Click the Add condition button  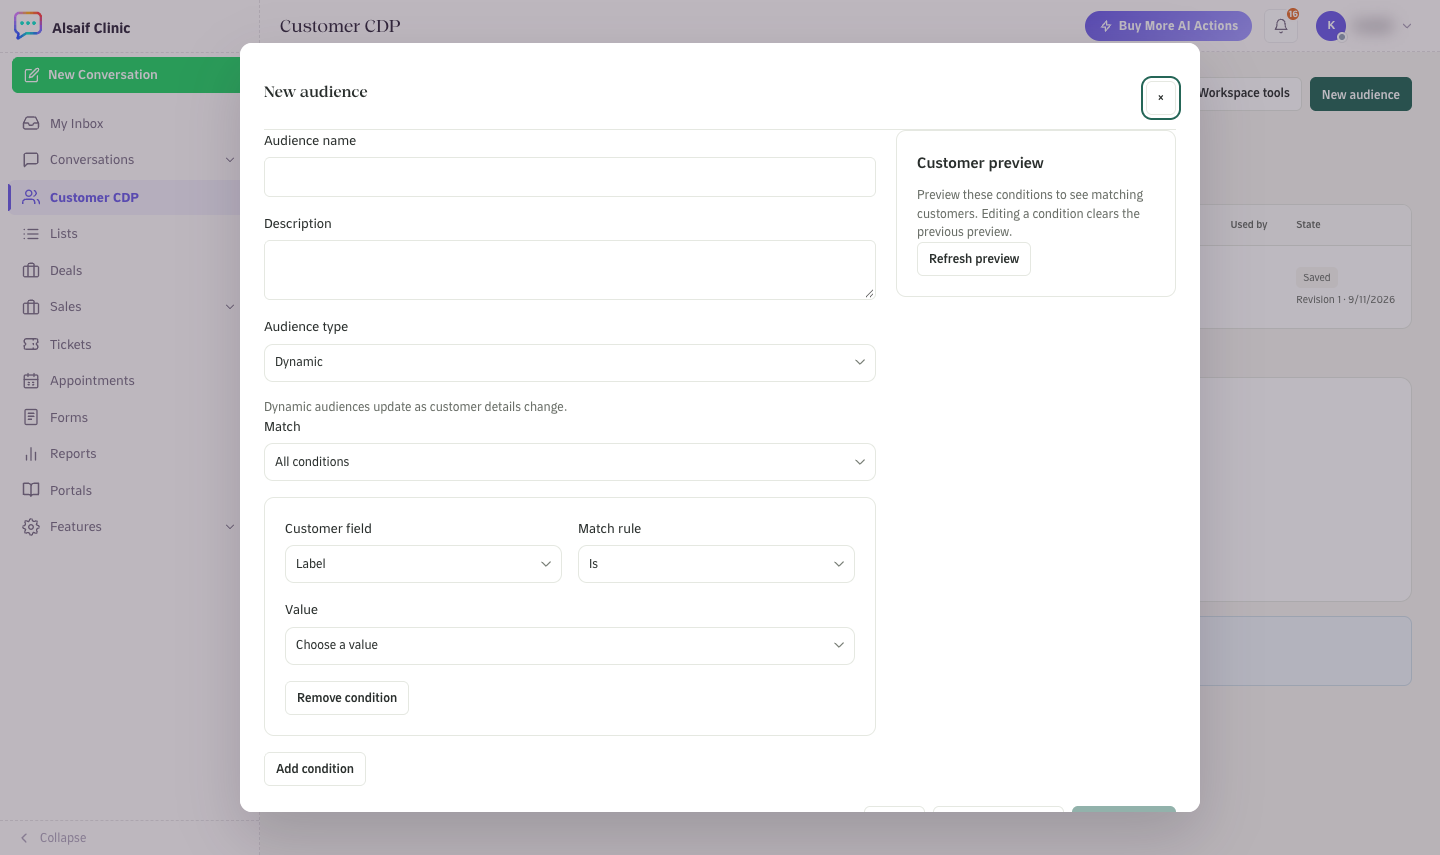[x=315, y=769]
